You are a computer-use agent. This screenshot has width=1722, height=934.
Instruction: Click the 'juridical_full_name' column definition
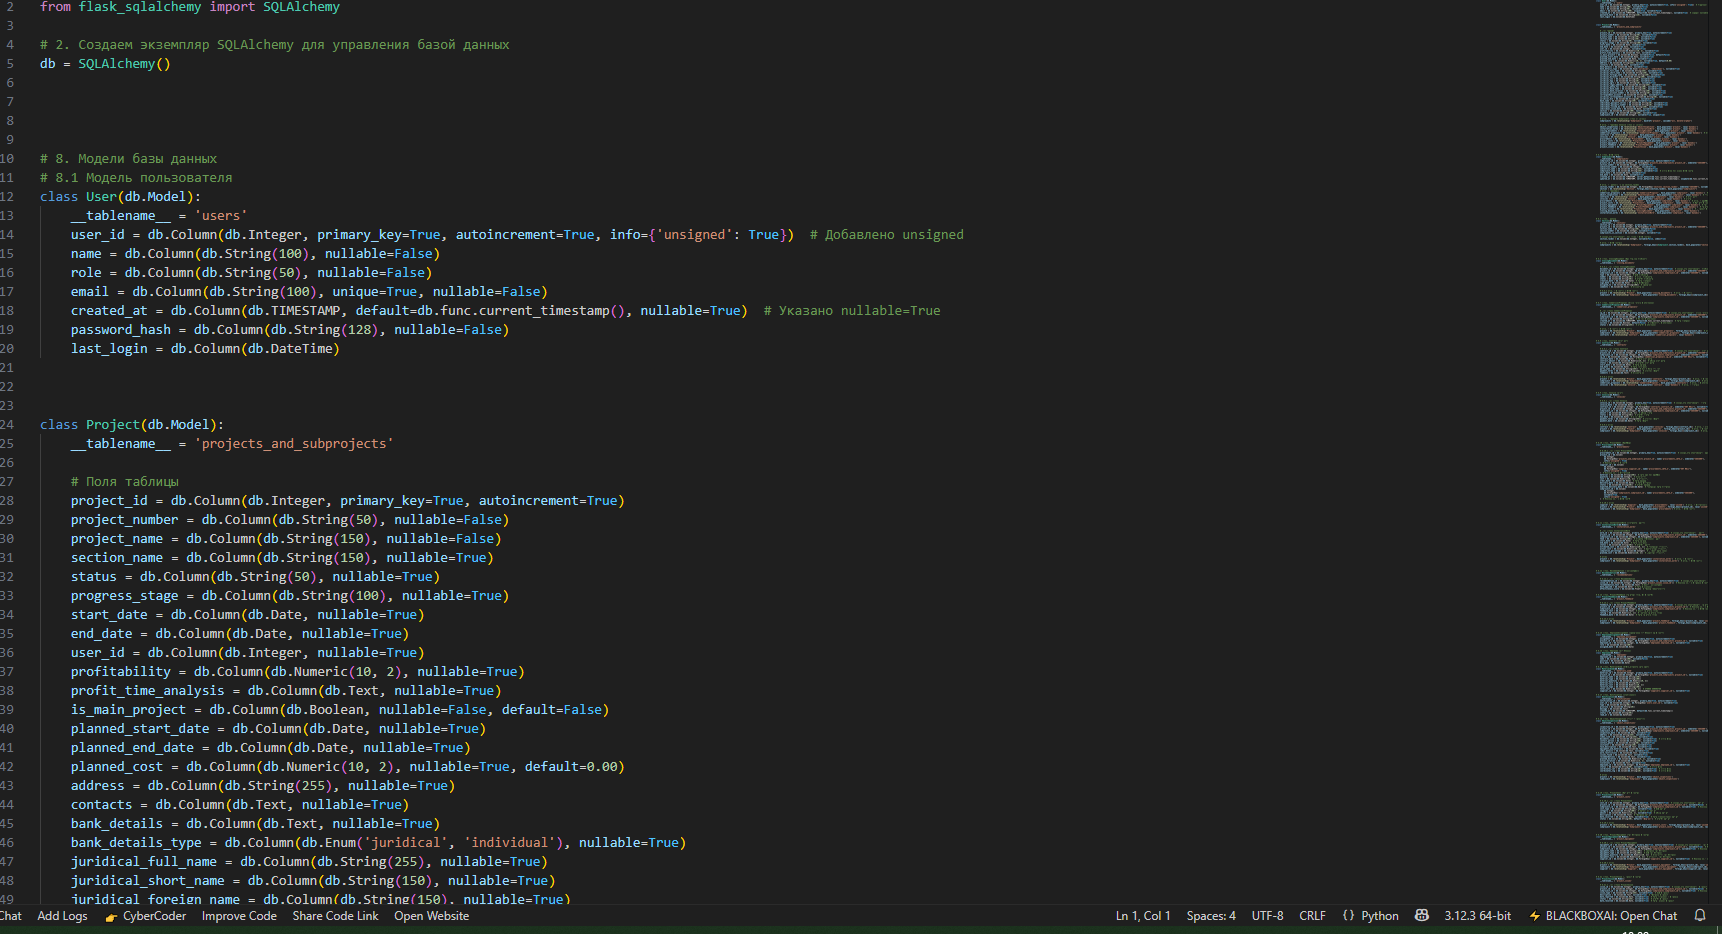(x=309, y=862)
